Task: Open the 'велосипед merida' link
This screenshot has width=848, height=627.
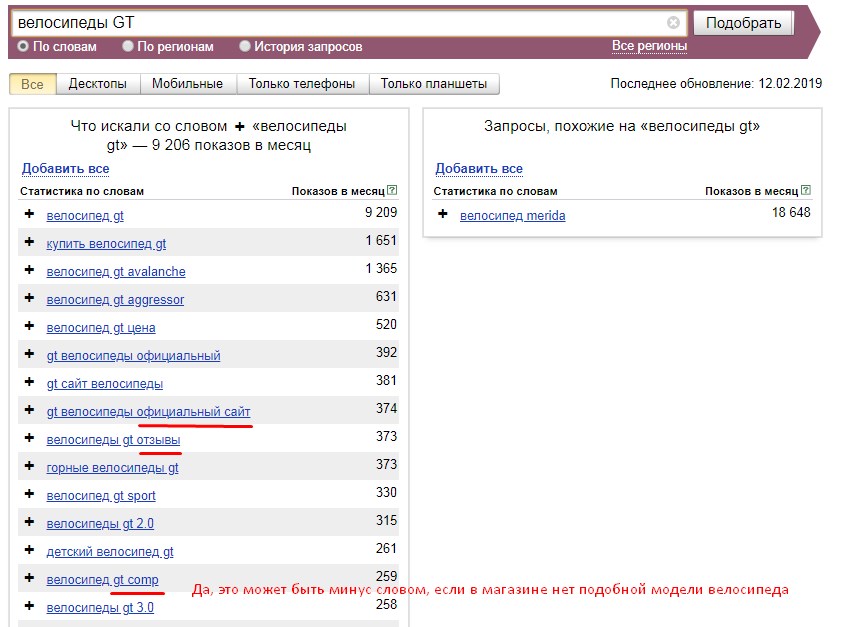Action: pyautogui.click(x=513, y=216)
